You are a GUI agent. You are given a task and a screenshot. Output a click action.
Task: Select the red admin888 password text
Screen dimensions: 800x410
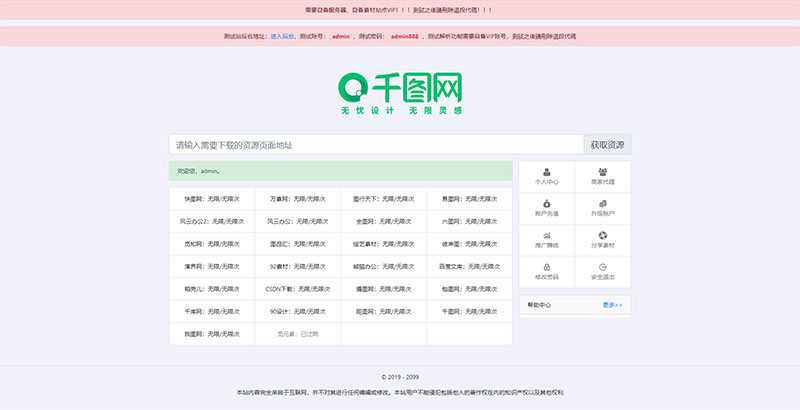point(405,36)
